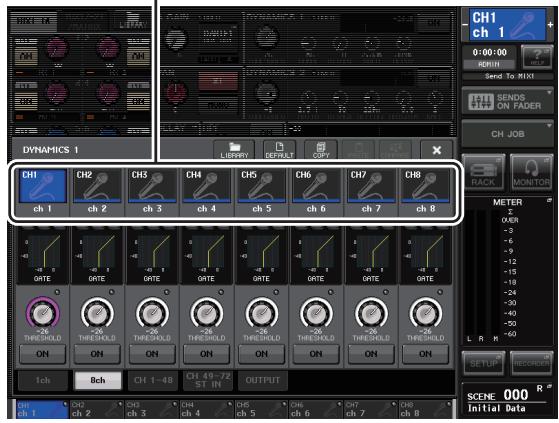Toggle ch 8 dynamics ON button
Image resolution: width=559 pixels, height=423 pixels.
point(425,354)
